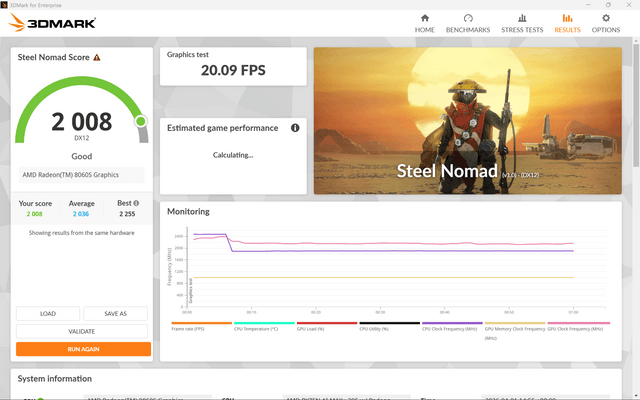Select the Results bar-chart icon
This screenshot has width=640, height=400.
pos(567,18)
